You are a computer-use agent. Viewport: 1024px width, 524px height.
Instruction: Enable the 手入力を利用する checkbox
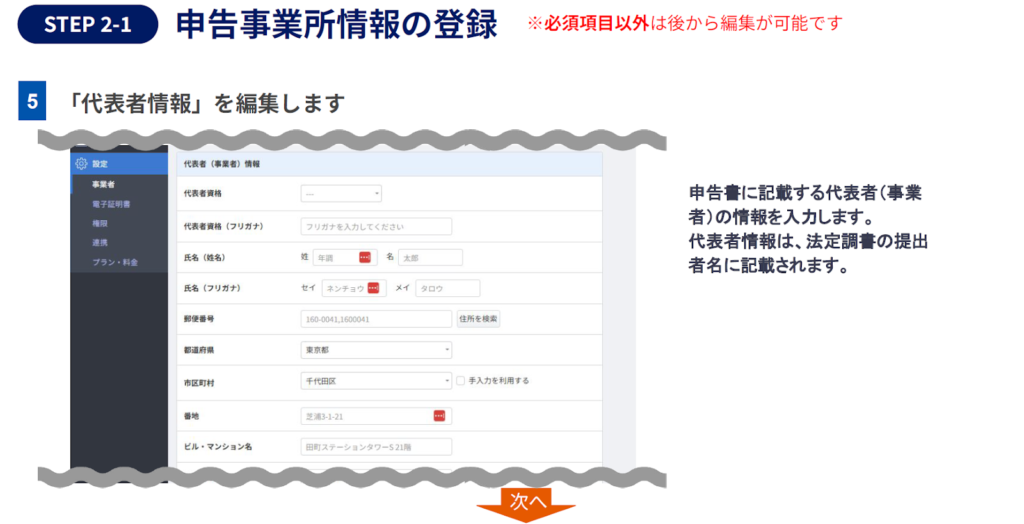[x=461, y=381]
